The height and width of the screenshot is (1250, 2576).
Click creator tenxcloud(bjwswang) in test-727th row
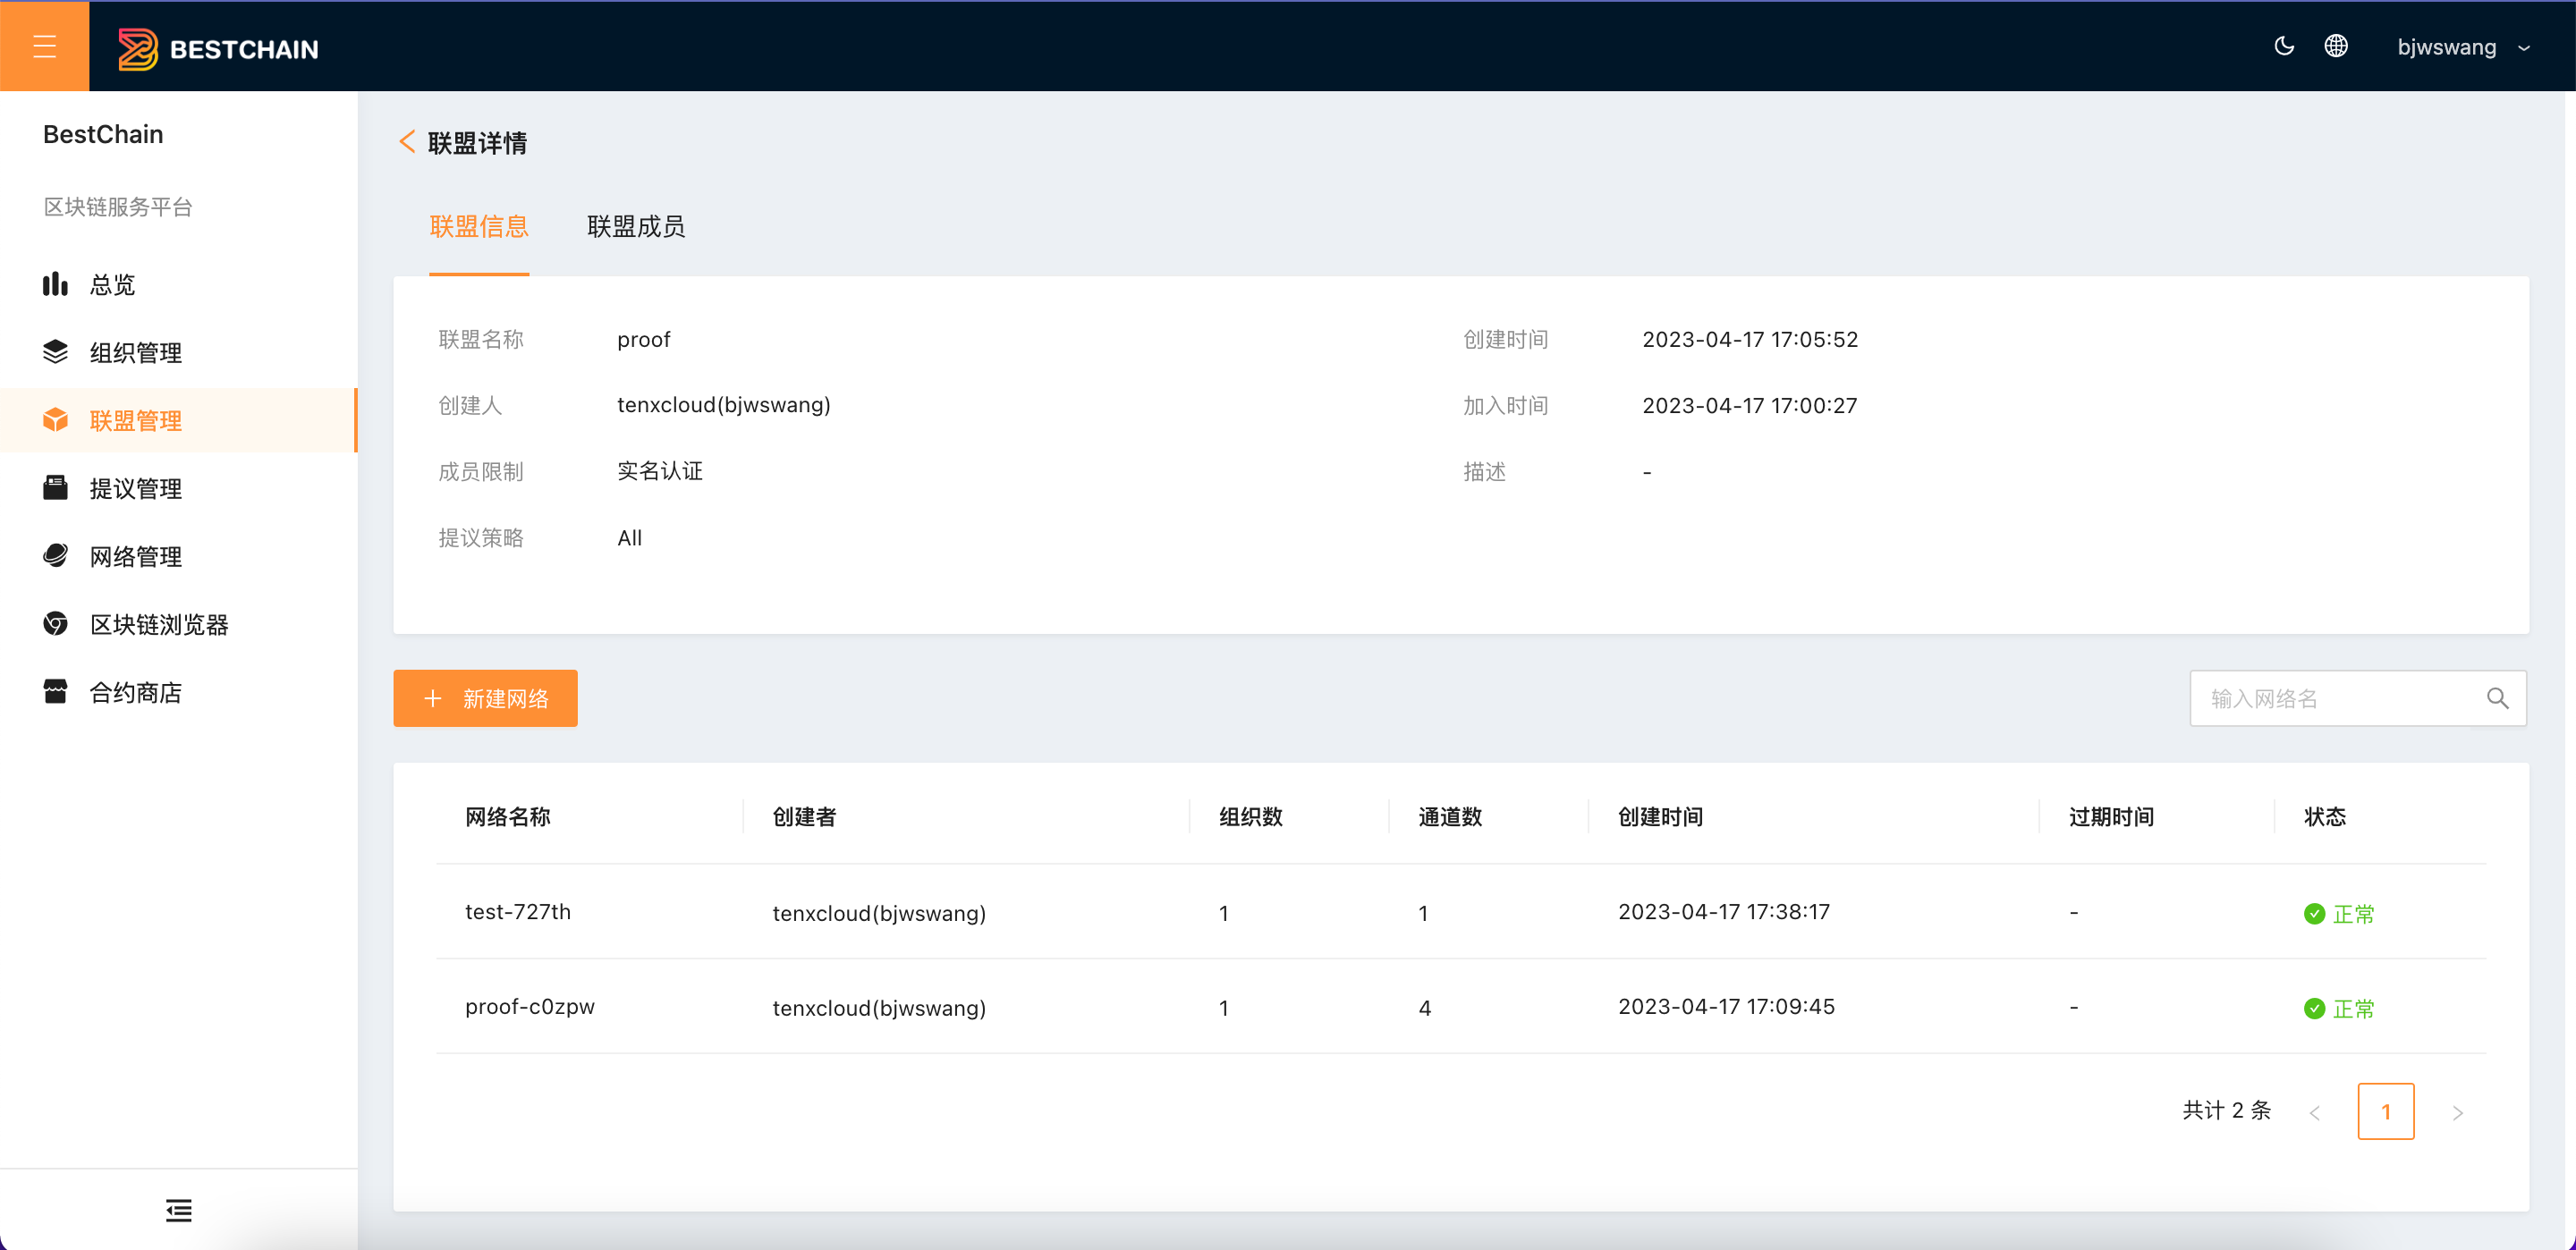tap(879, 913)
